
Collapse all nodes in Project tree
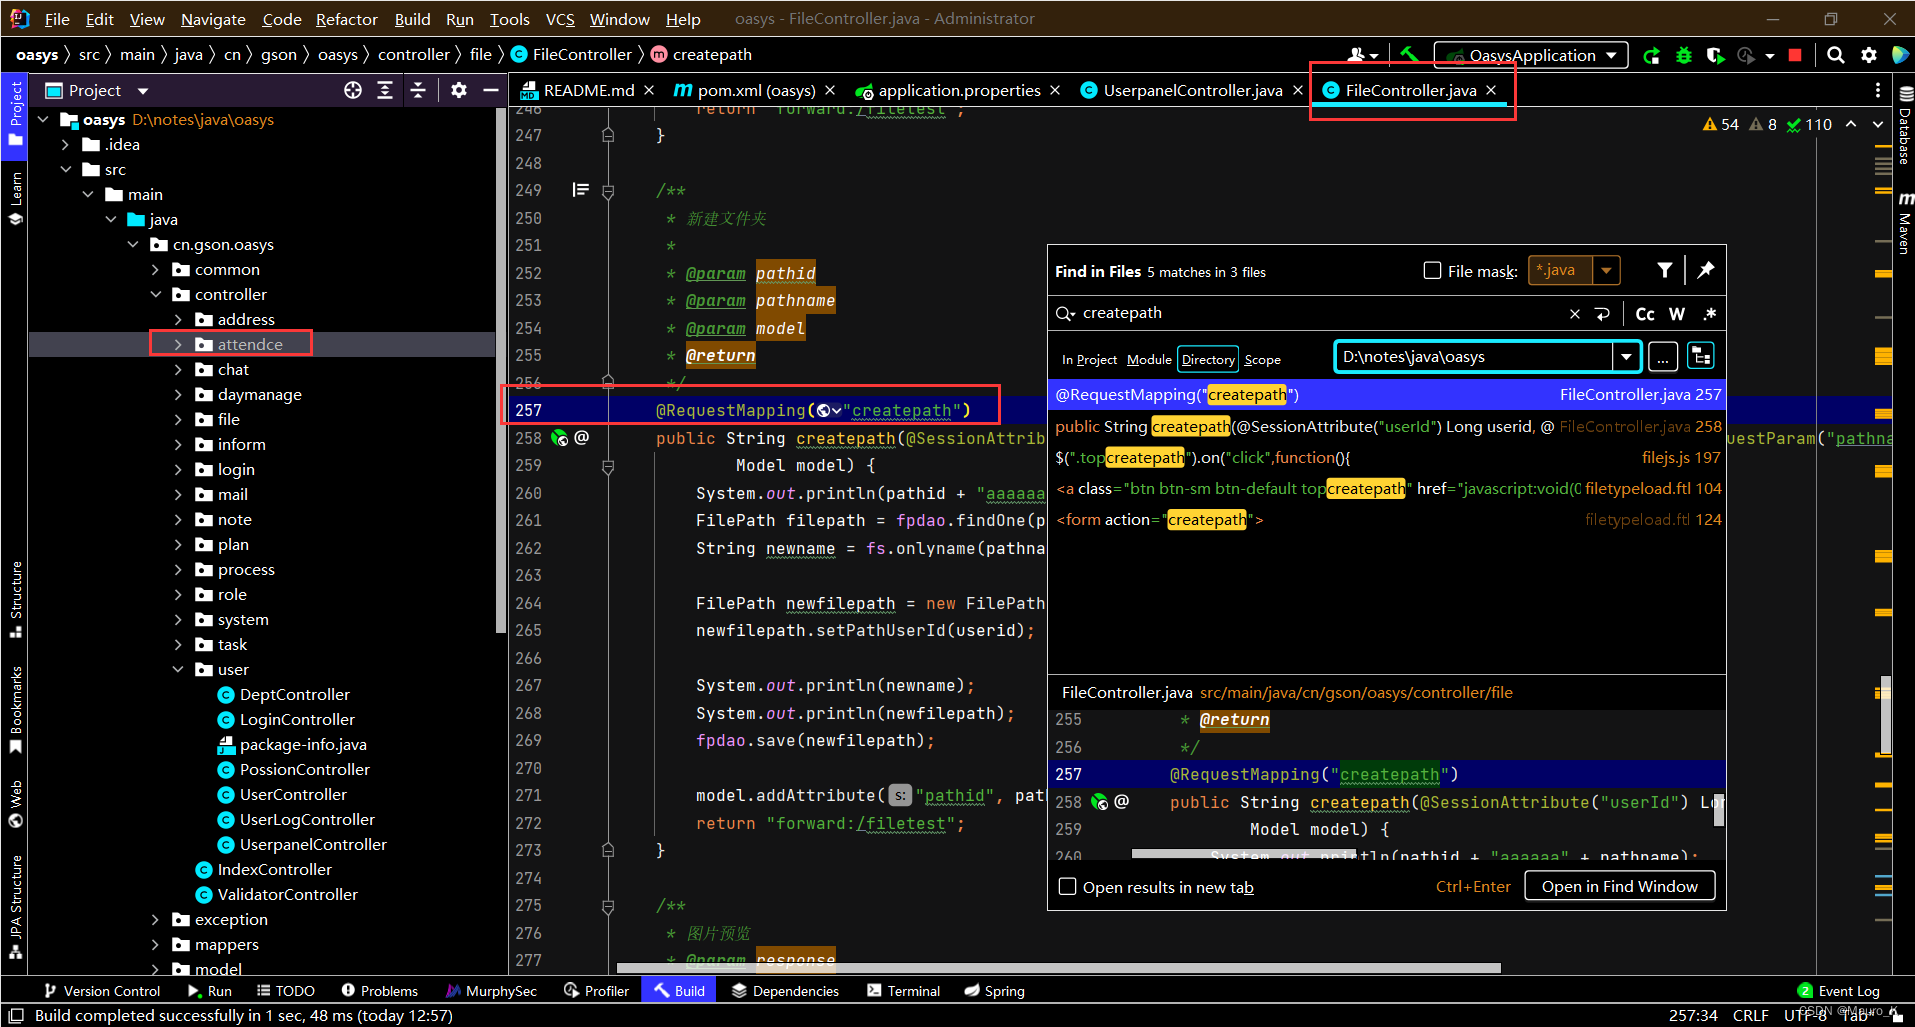[419, 90]
